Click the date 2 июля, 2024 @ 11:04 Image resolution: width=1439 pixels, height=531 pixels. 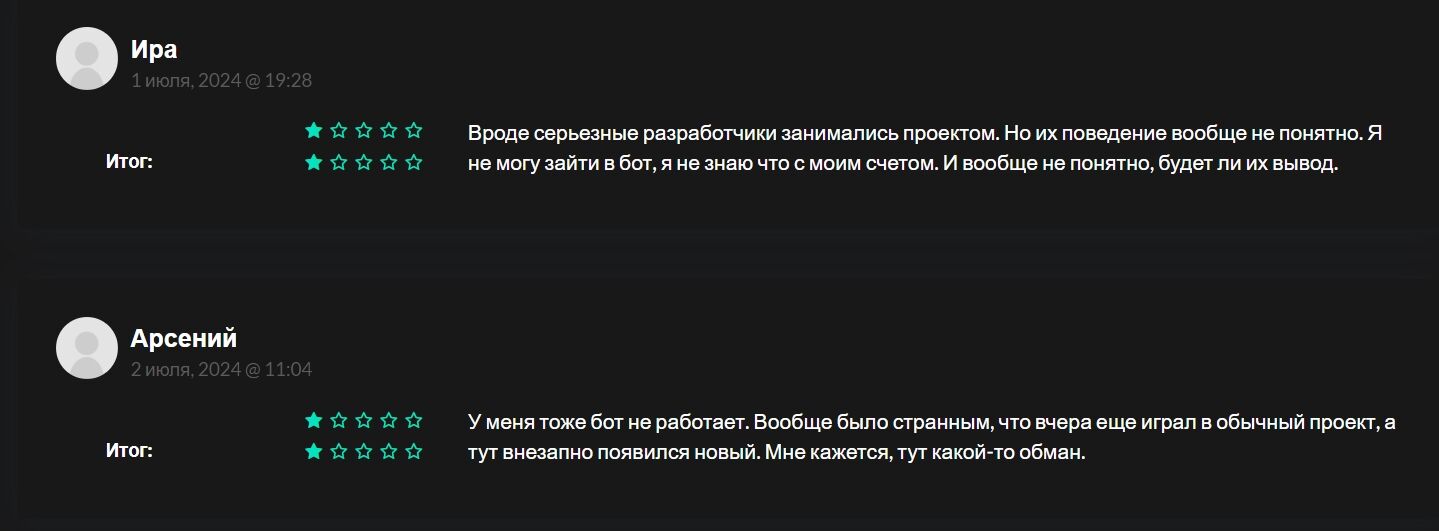click(x=221, y=370)
